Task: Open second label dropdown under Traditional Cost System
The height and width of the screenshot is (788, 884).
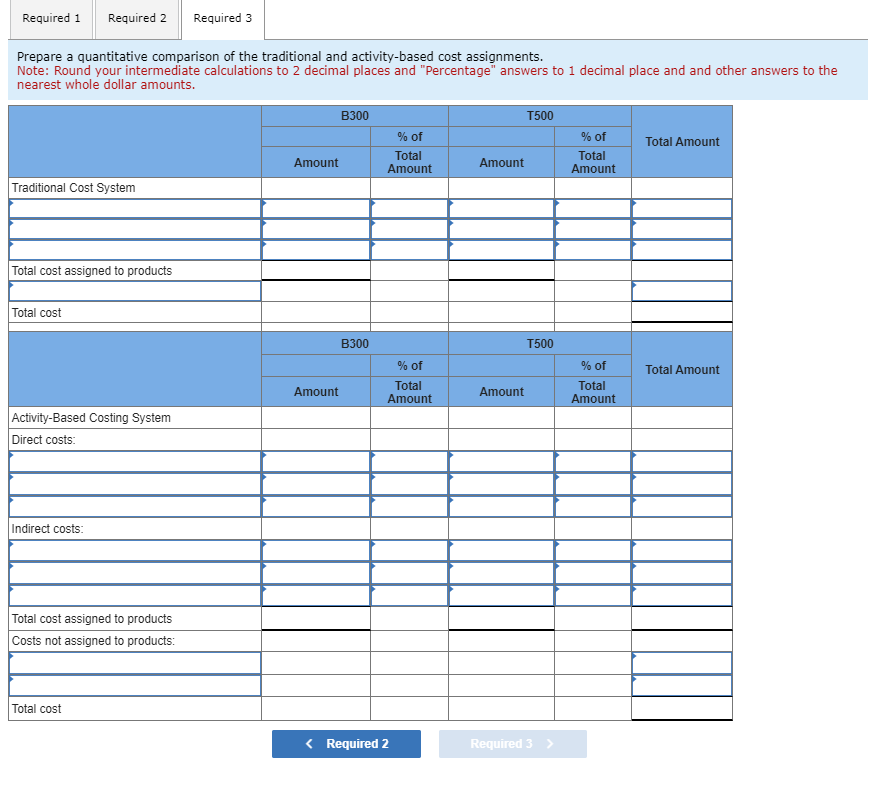Action: tap(135, 229)
